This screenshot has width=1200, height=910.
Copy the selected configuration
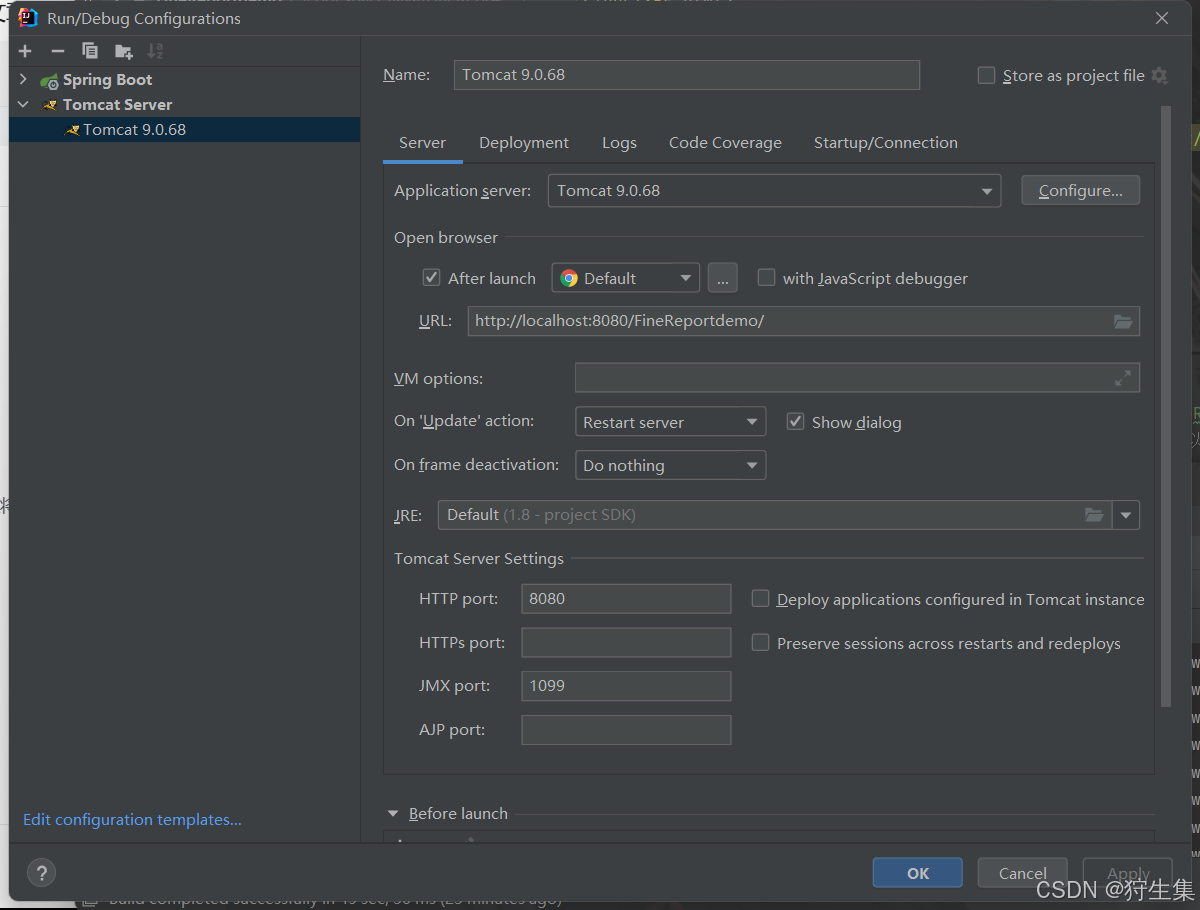[x=90, y=51]
